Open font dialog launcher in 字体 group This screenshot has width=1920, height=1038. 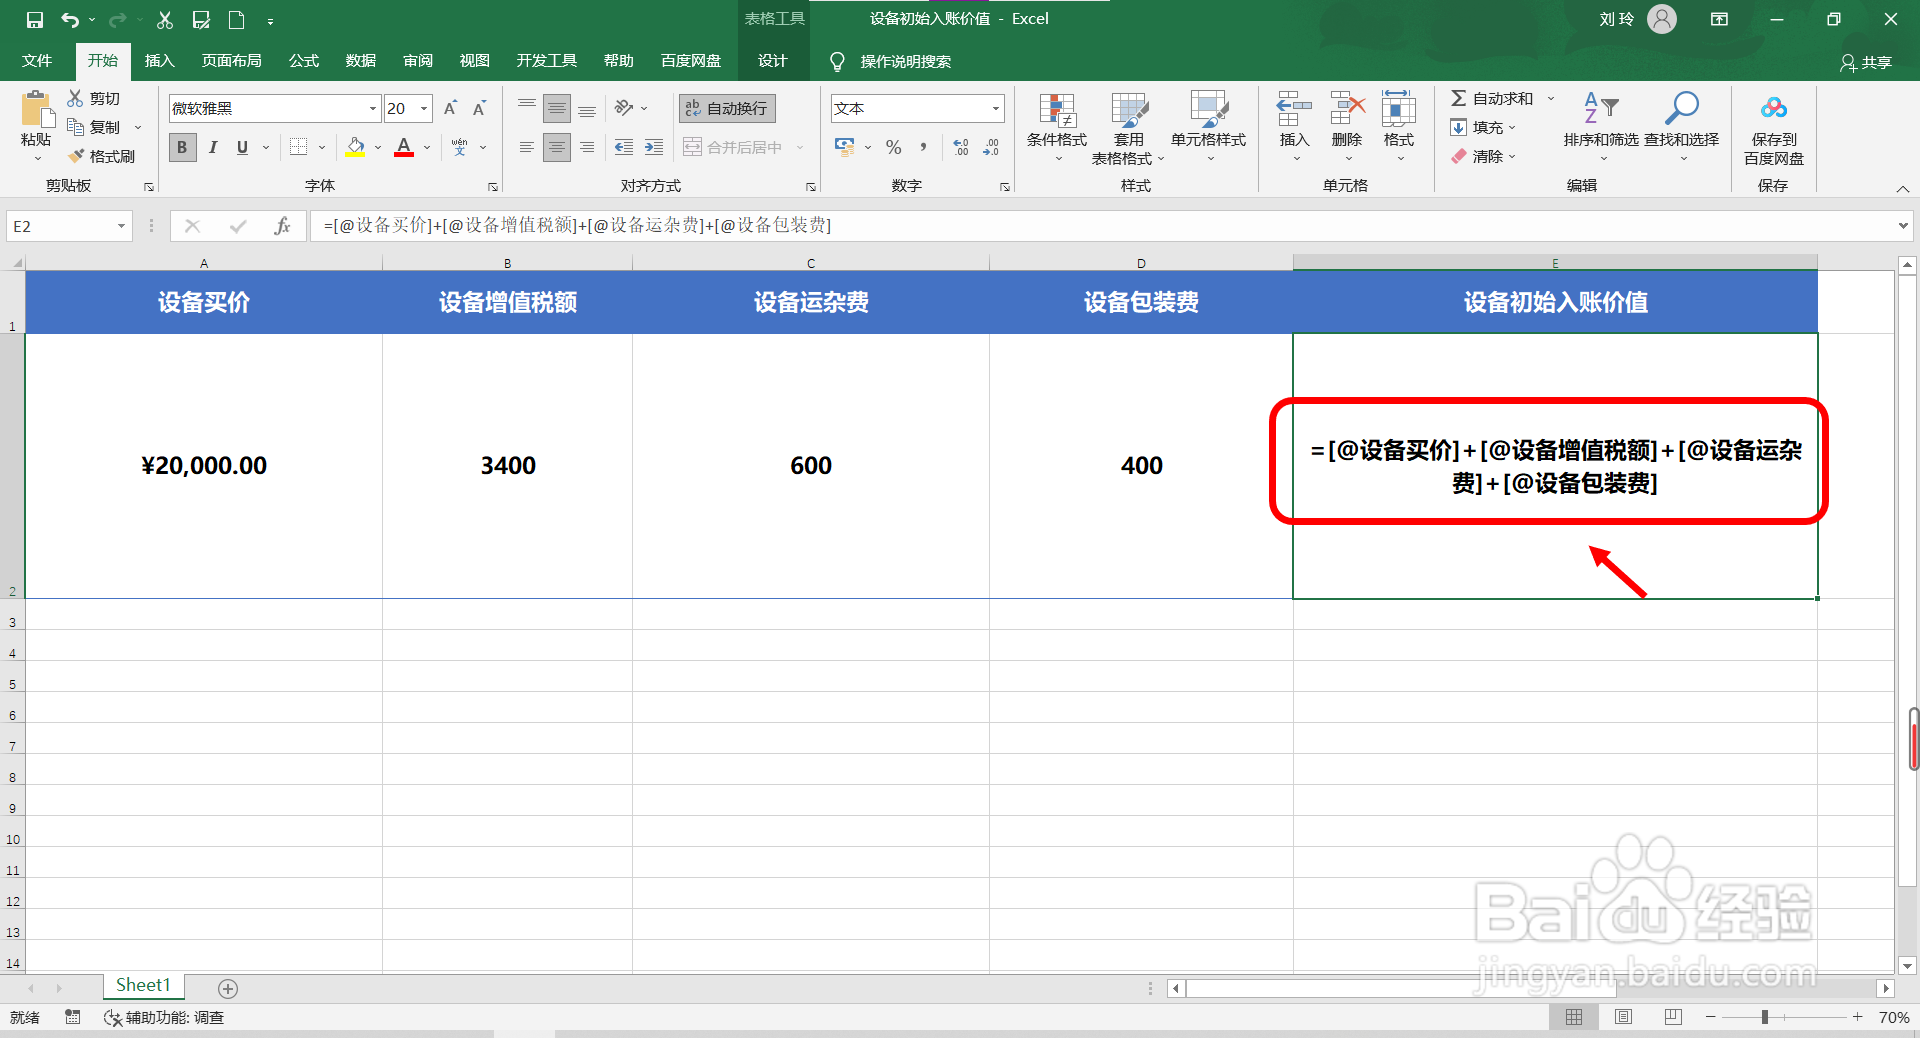(x=493, y=187)
